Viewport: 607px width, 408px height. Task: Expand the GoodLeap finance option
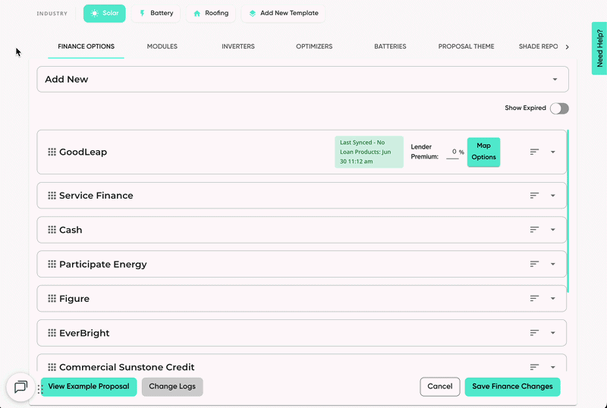tap(553, 152)
